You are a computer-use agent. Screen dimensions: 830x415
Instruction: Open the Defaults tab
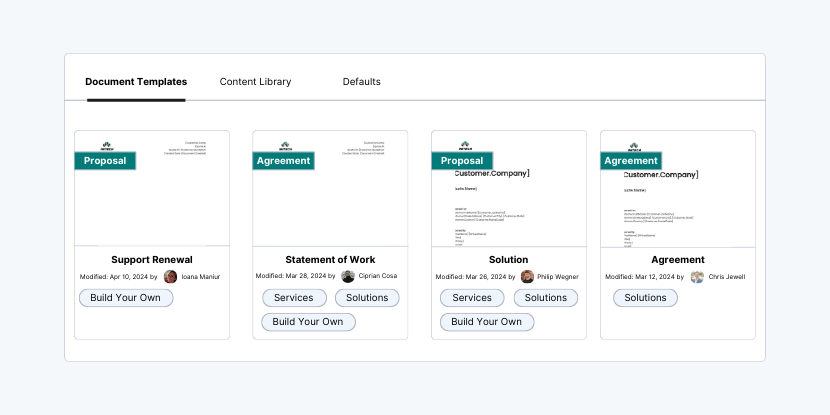coord(361,82)
